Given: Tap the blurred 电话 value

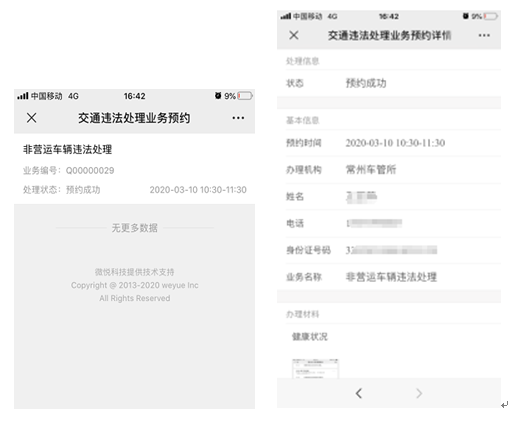Looking at the screenshot, I should [x=374, y=223].
